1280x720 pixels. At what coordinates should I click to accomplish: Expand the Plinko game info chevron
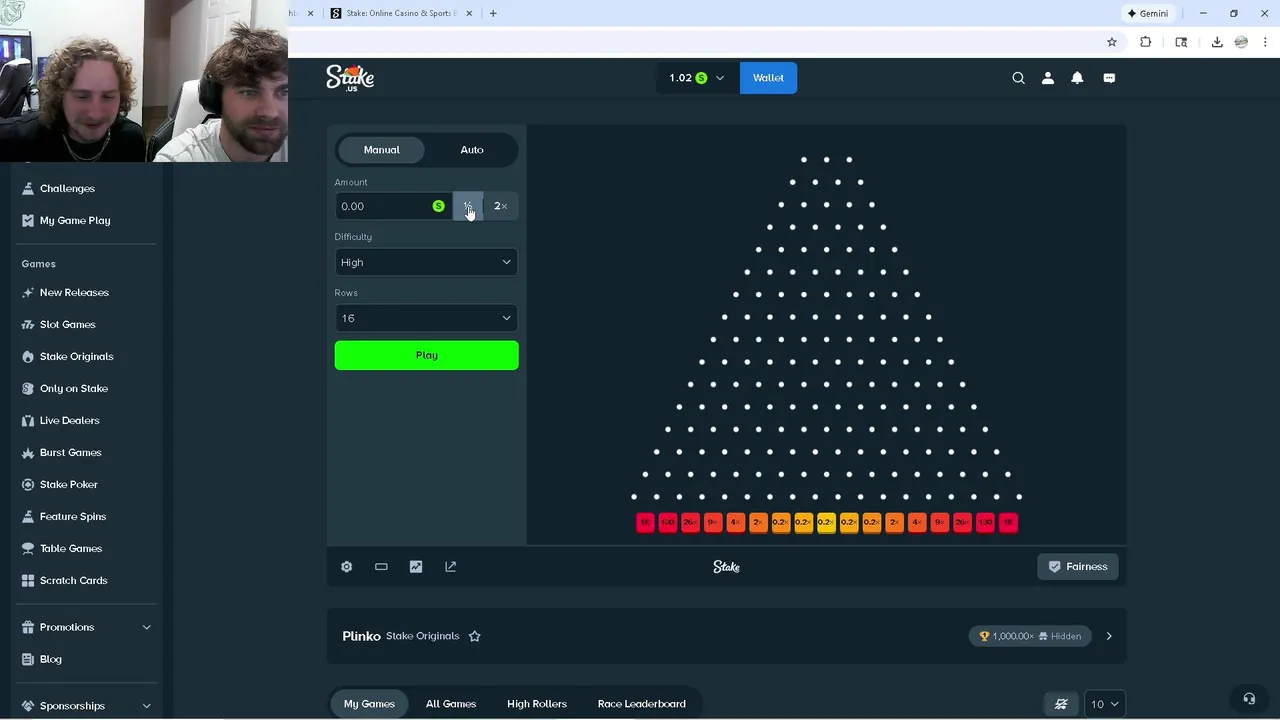(x=1109, y=636)
